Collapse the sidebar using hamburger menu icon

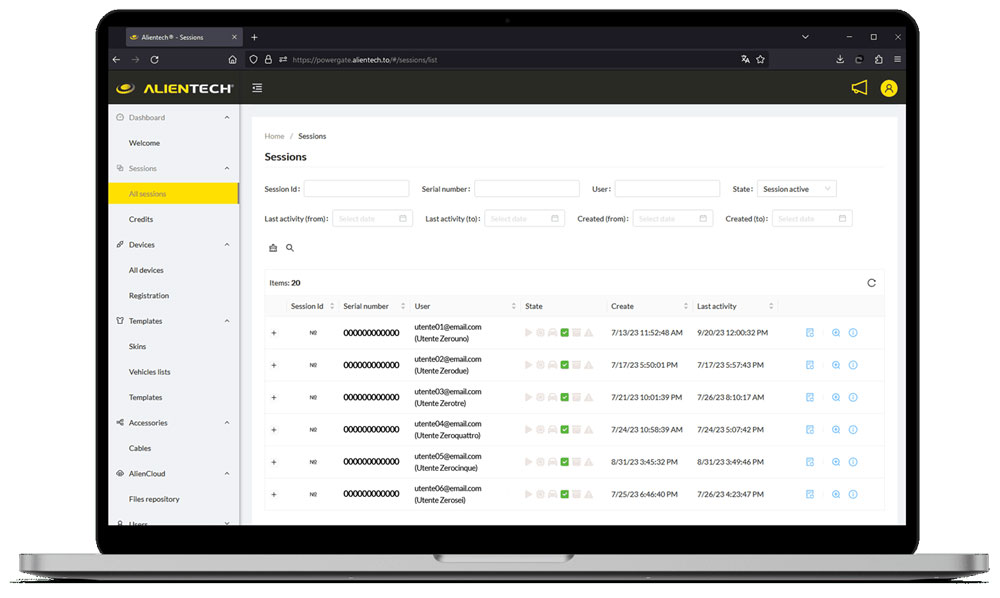257,88
